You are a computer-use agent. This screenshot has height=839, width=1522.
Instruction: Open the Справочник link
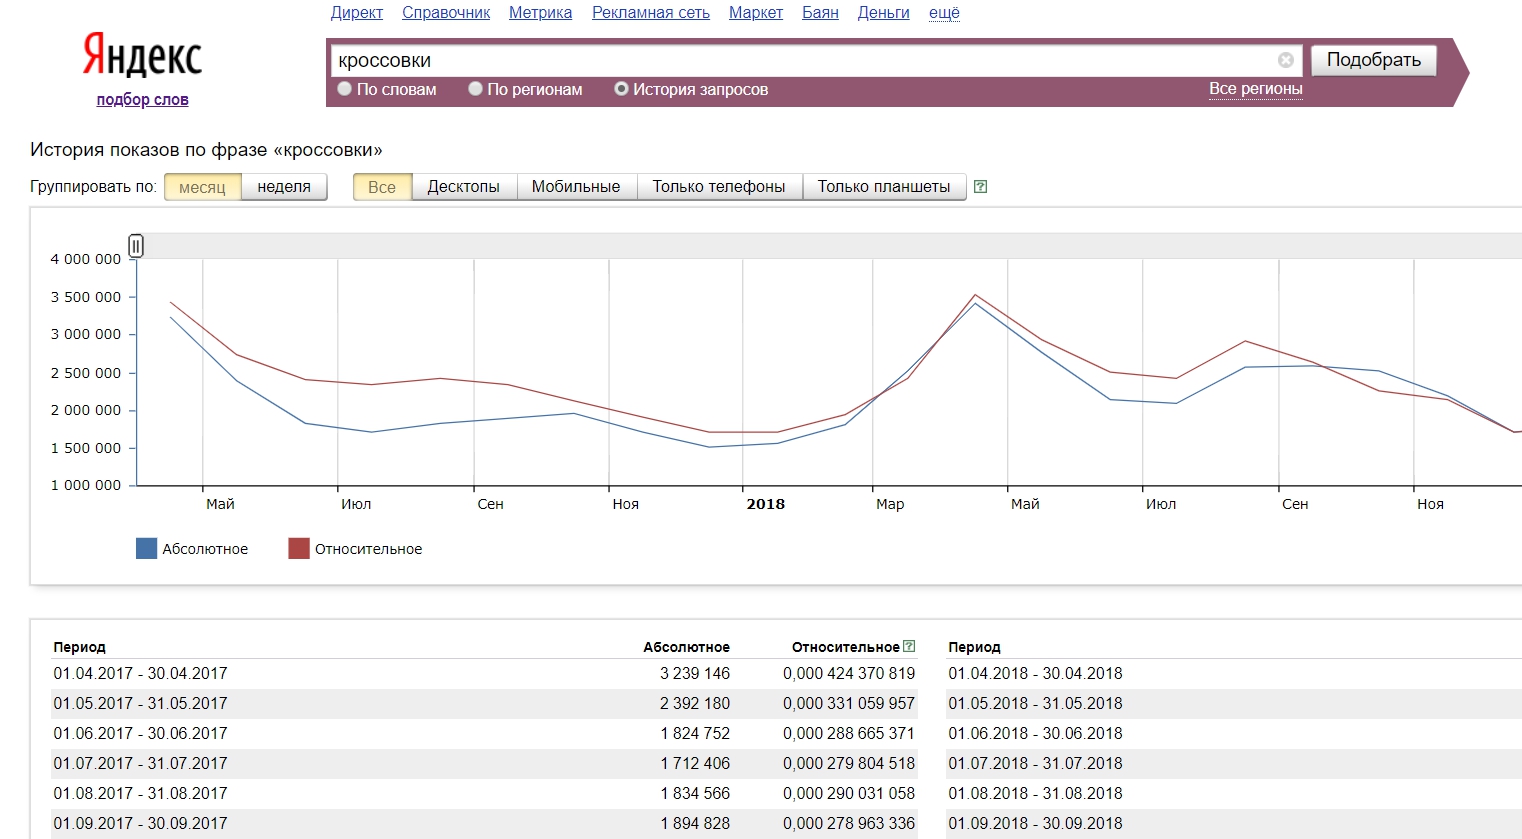click(x=446, y=13)
